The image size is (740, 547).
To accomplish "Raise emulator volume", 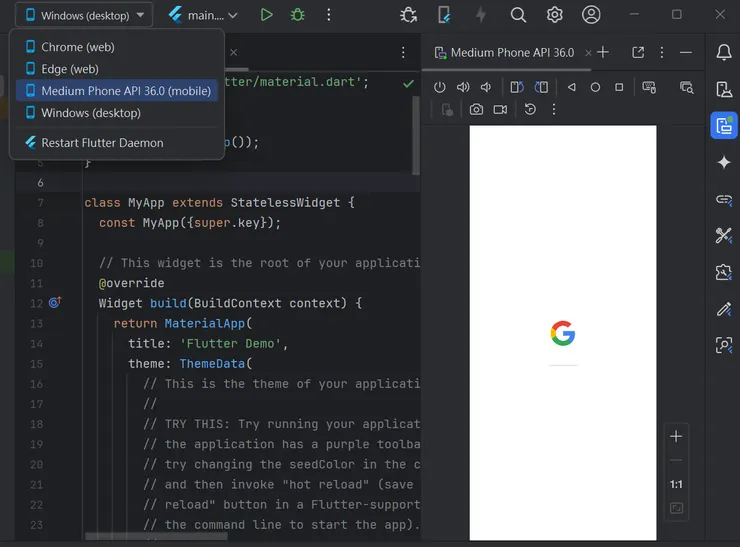I will coord(463,87).
